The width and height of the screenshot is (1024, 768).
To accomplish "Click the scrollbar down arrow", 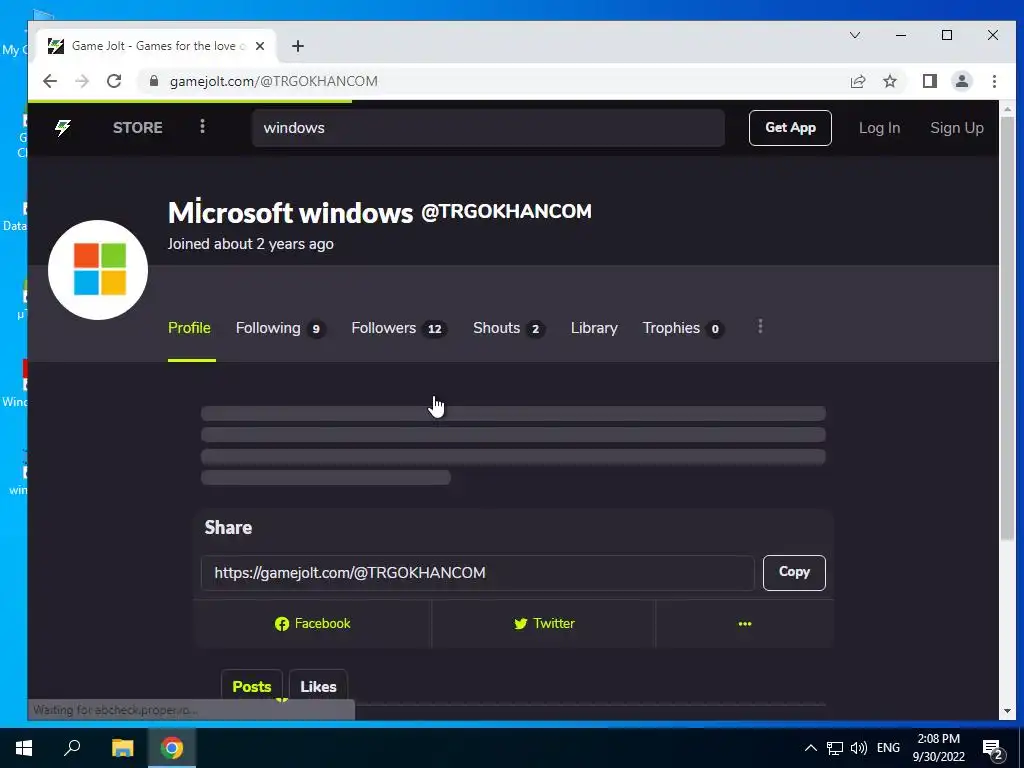I will click(1007, 711).
